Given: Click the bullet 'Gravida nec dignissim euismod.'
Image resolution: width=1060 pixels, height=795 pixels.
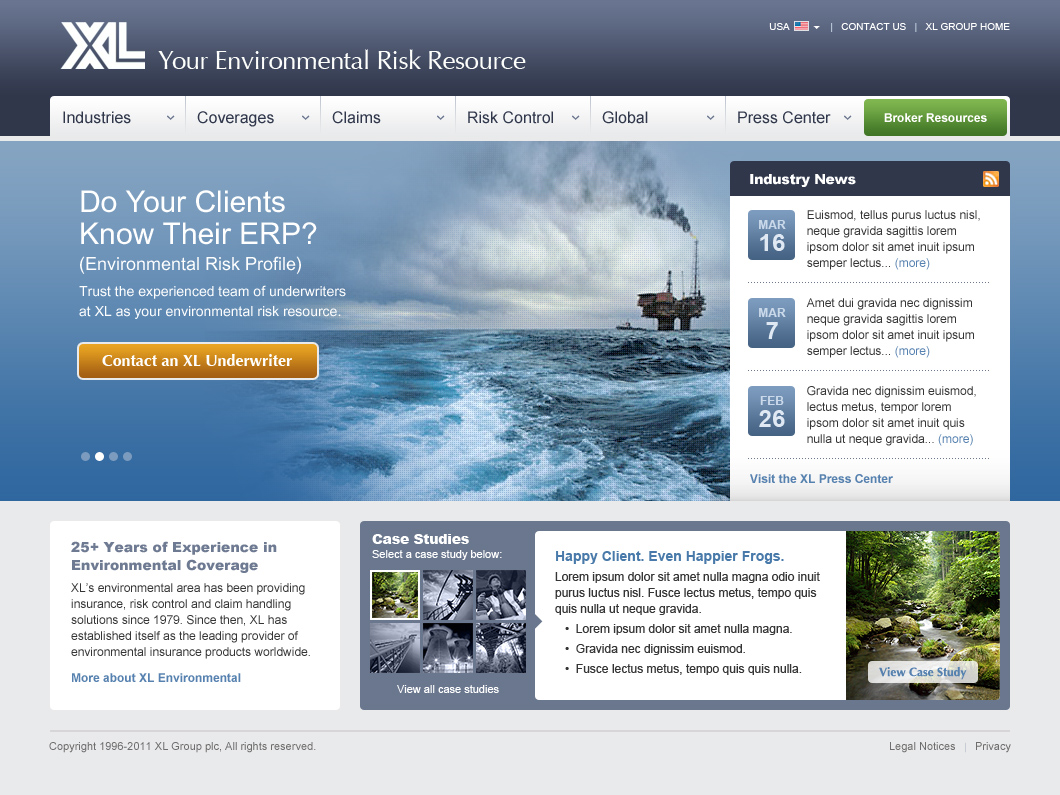Looking at the screenshot, I should click(660, 649).
